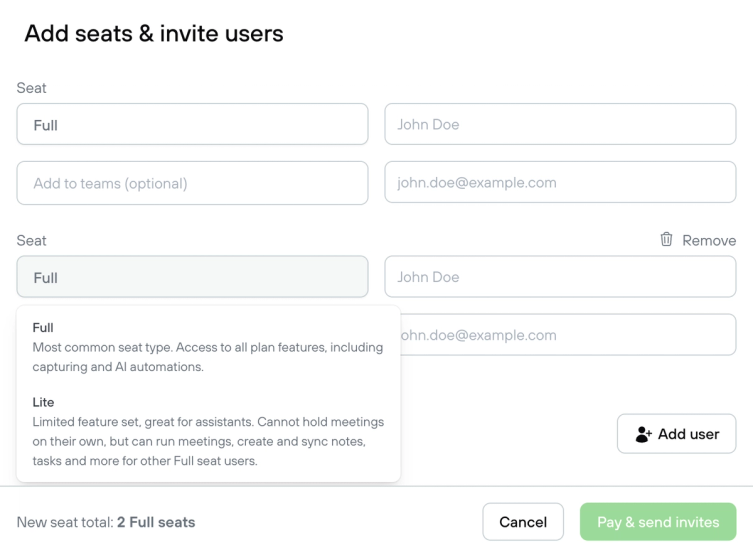The height and width of the screenshot is (550, 753).
Task: Click the first user's John Doe name field
Action: click(x=560, y=125)
